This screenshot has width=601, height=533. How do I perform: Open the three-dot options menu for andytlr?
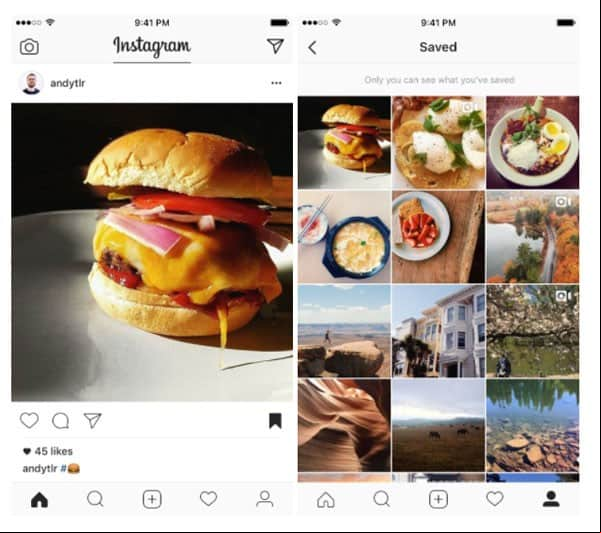[x=276, y=83]
